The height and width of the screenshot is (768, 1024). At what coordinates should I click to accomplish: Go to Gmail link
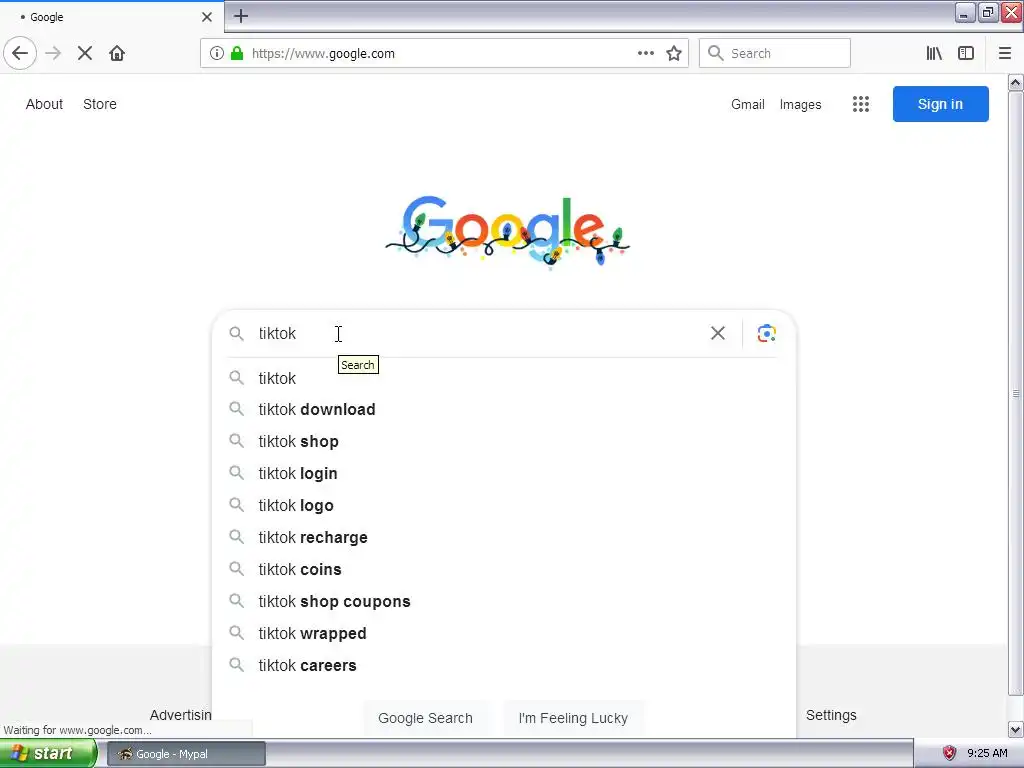point(748,104)
